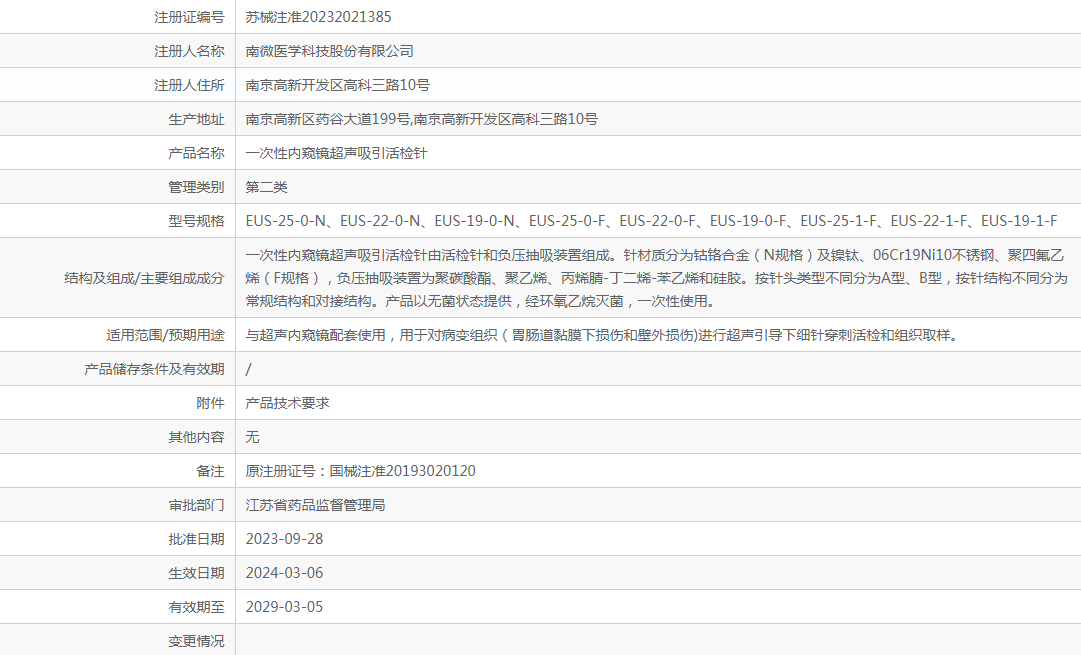Image resolution: width=1081 pixels, height=655 pixels.
Task: Click the 型号规格 label
Action: 196,221
